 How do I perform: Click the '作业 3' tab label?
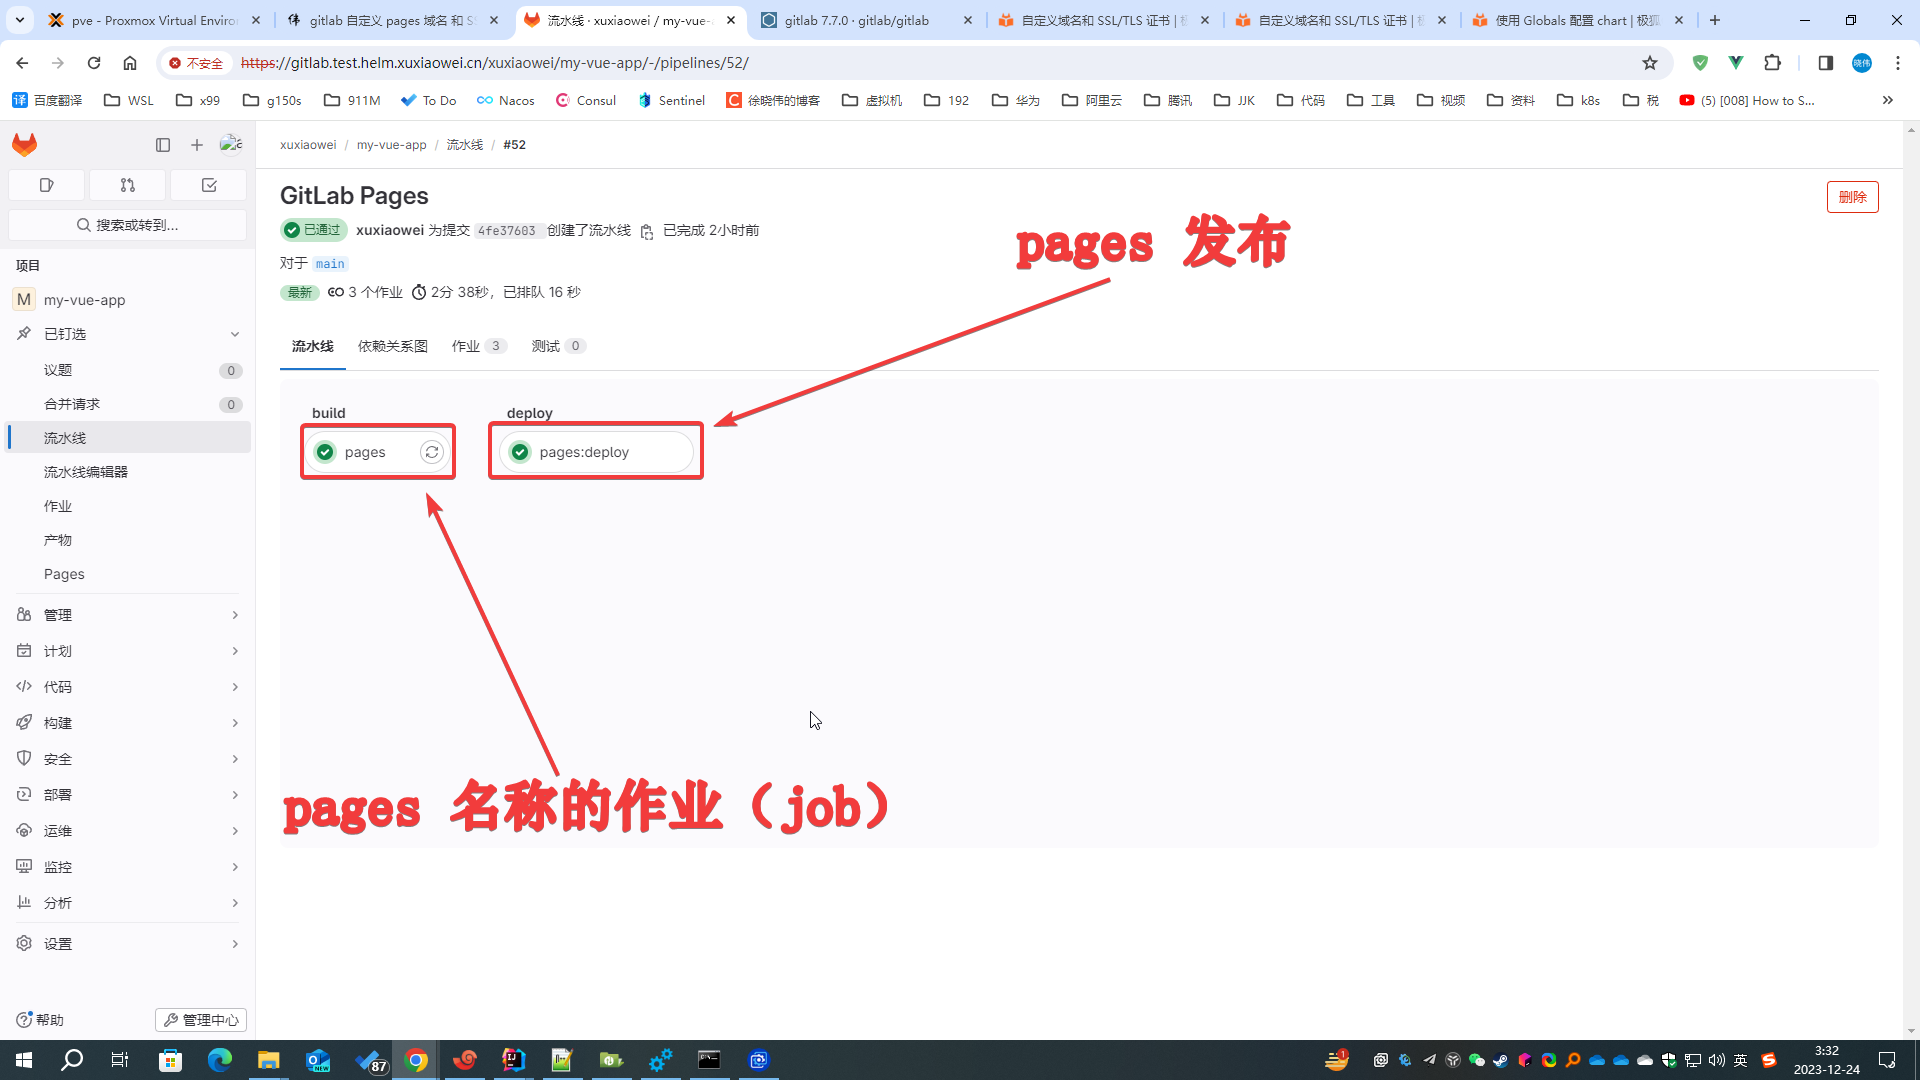(x=476, y=345)
